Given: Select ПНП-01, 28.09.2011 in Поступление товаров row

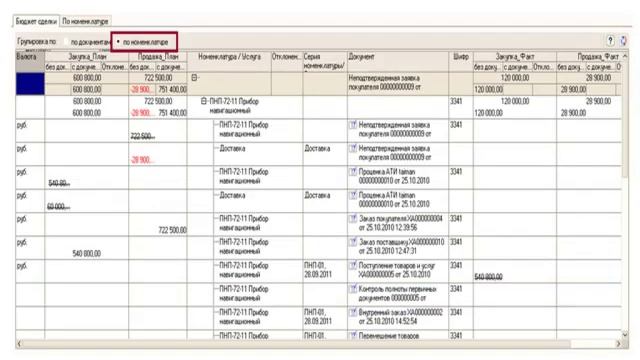Looking at the screenshot, I should coord(318,270).
